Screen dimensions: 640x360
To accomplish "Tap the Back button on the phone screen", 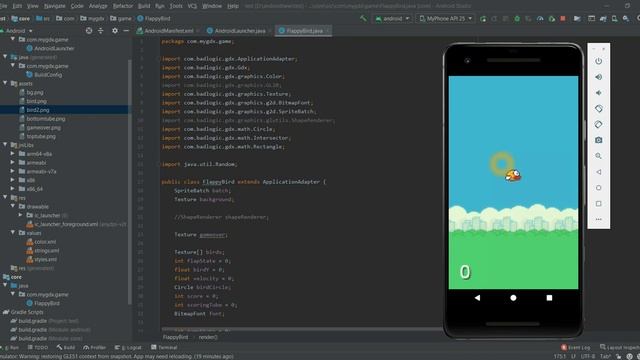I will click(x=477, y=298).
